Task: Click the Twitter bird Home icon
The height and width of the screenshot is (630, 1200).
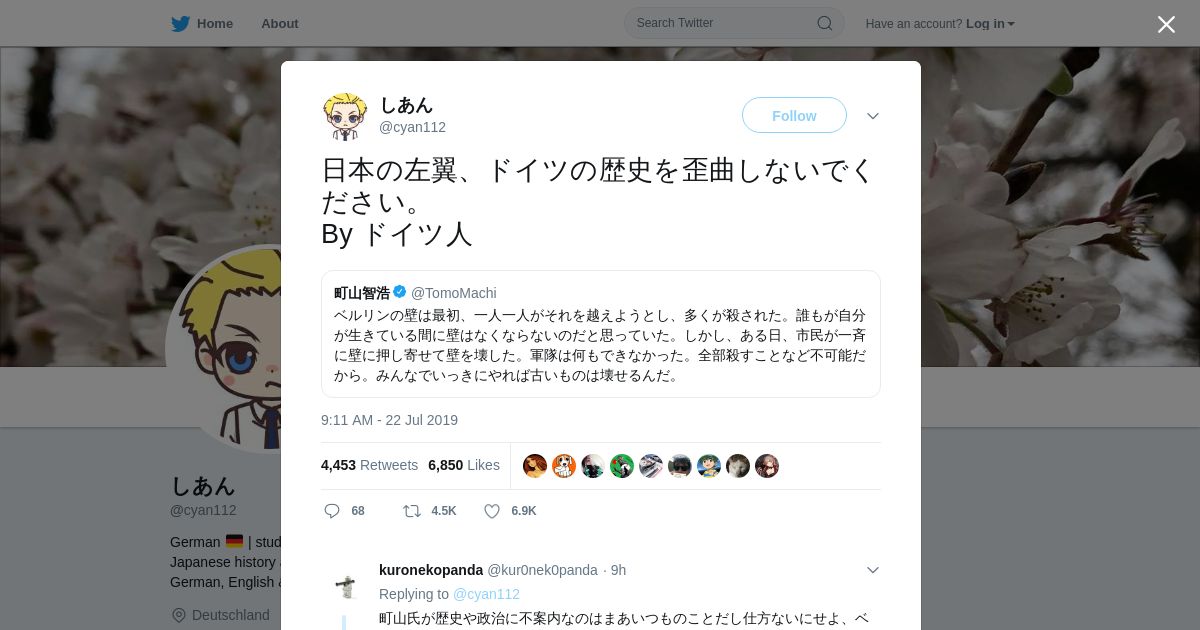Action: pyautogui.click(x=180, y=23)
